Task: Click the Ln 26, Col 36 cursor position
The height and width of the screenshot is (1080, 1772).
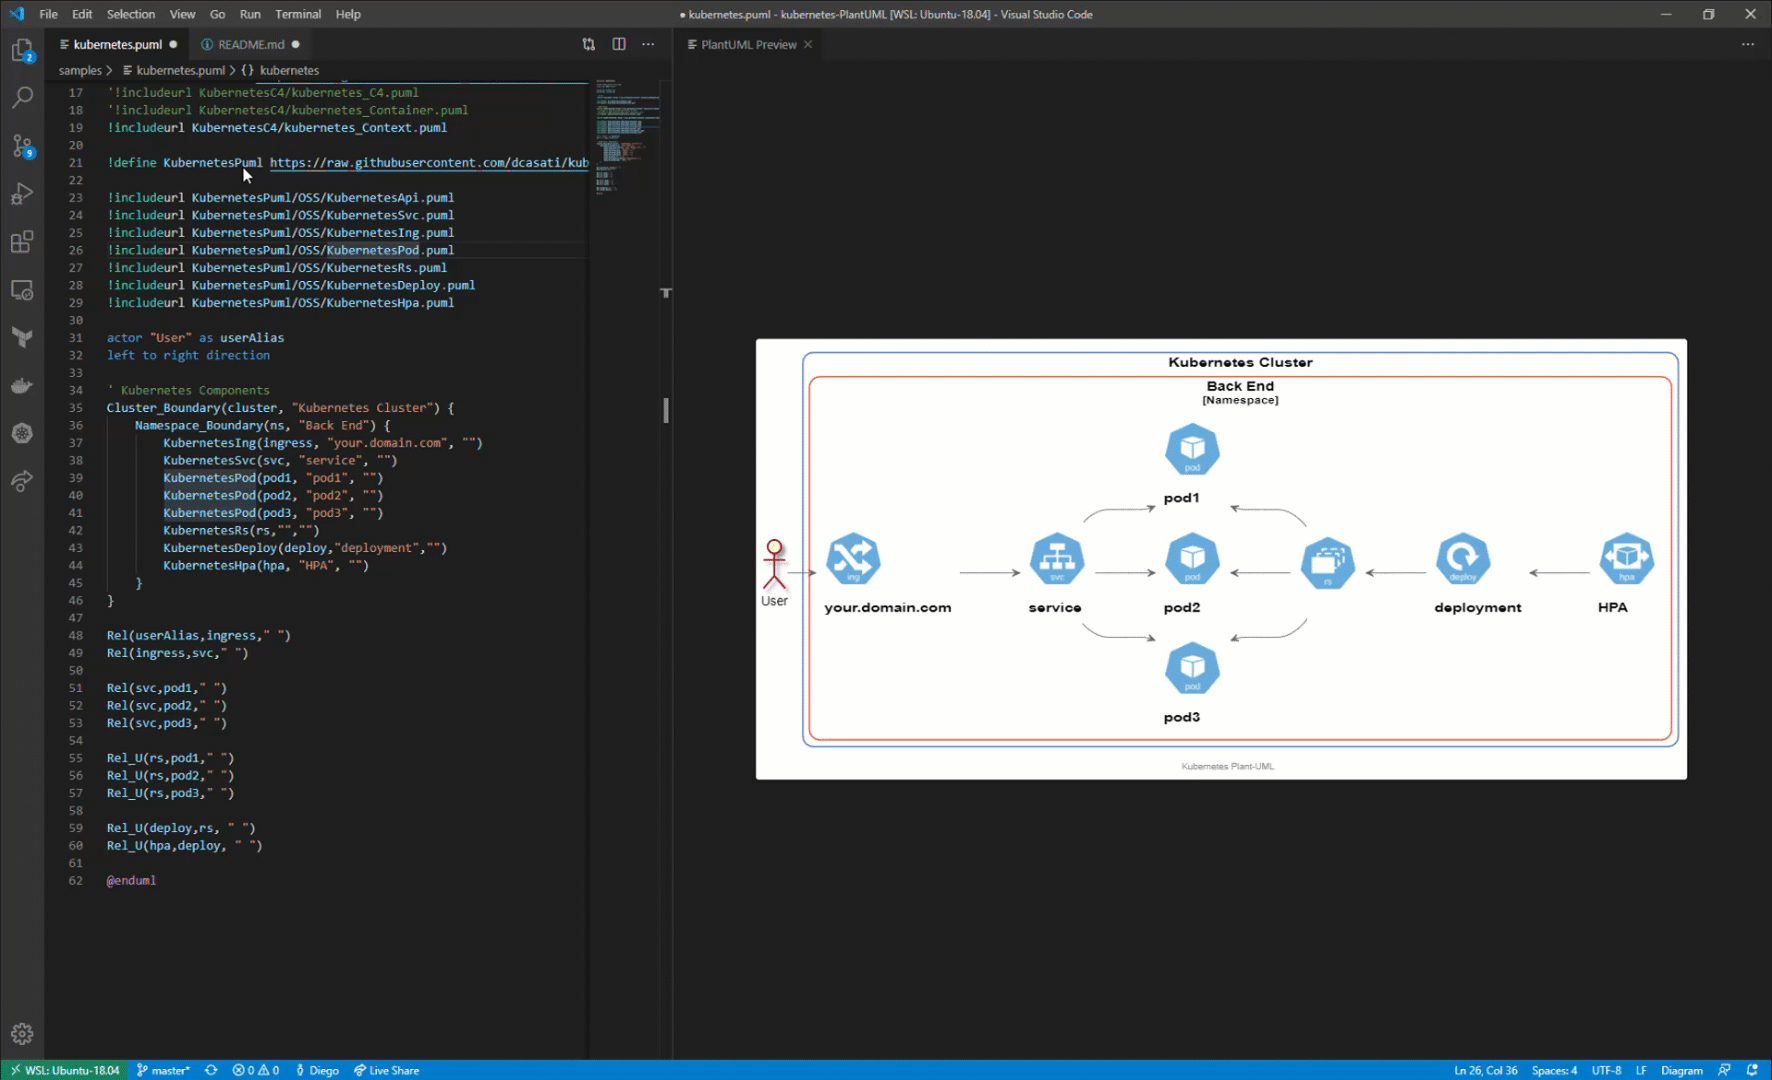Action: point(1485,1070)
